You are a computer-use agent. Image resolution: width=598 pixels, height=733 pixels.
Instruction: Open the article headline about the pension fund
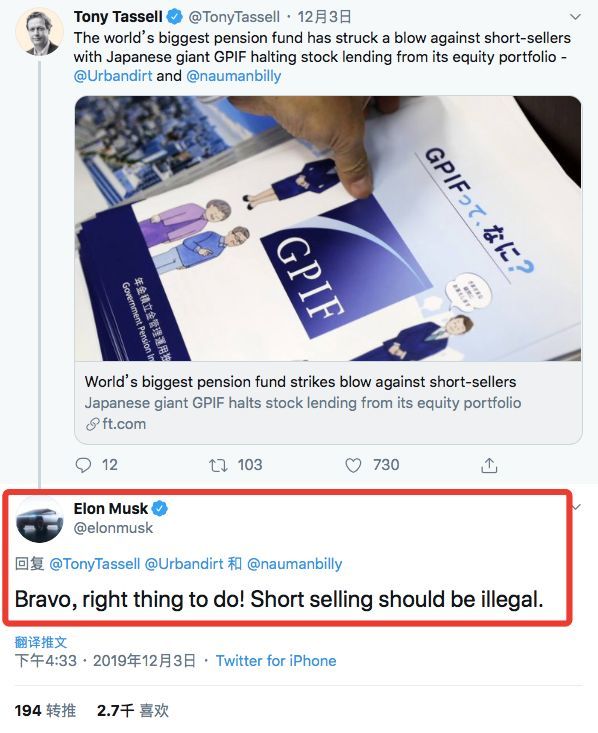pos(300,382)
